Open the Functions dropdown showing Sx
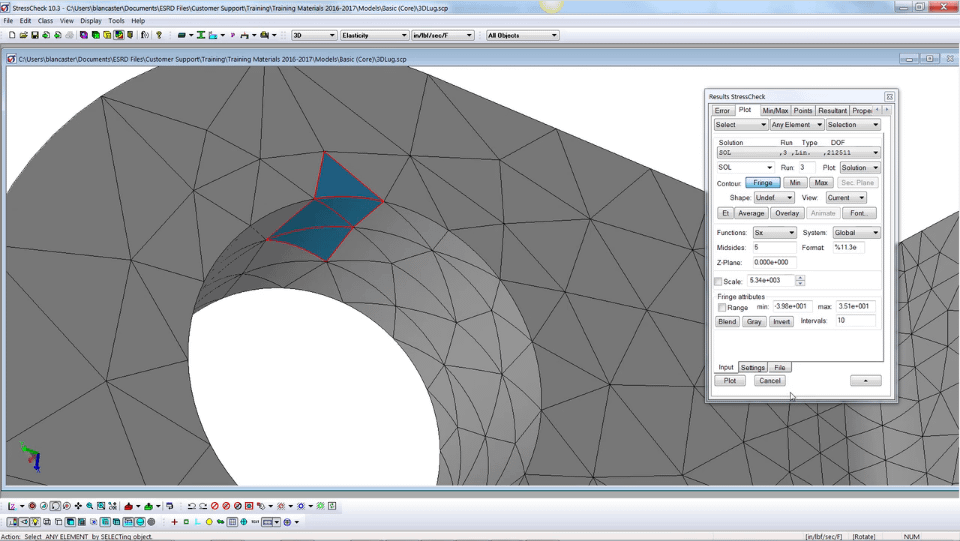 [774, 233]
